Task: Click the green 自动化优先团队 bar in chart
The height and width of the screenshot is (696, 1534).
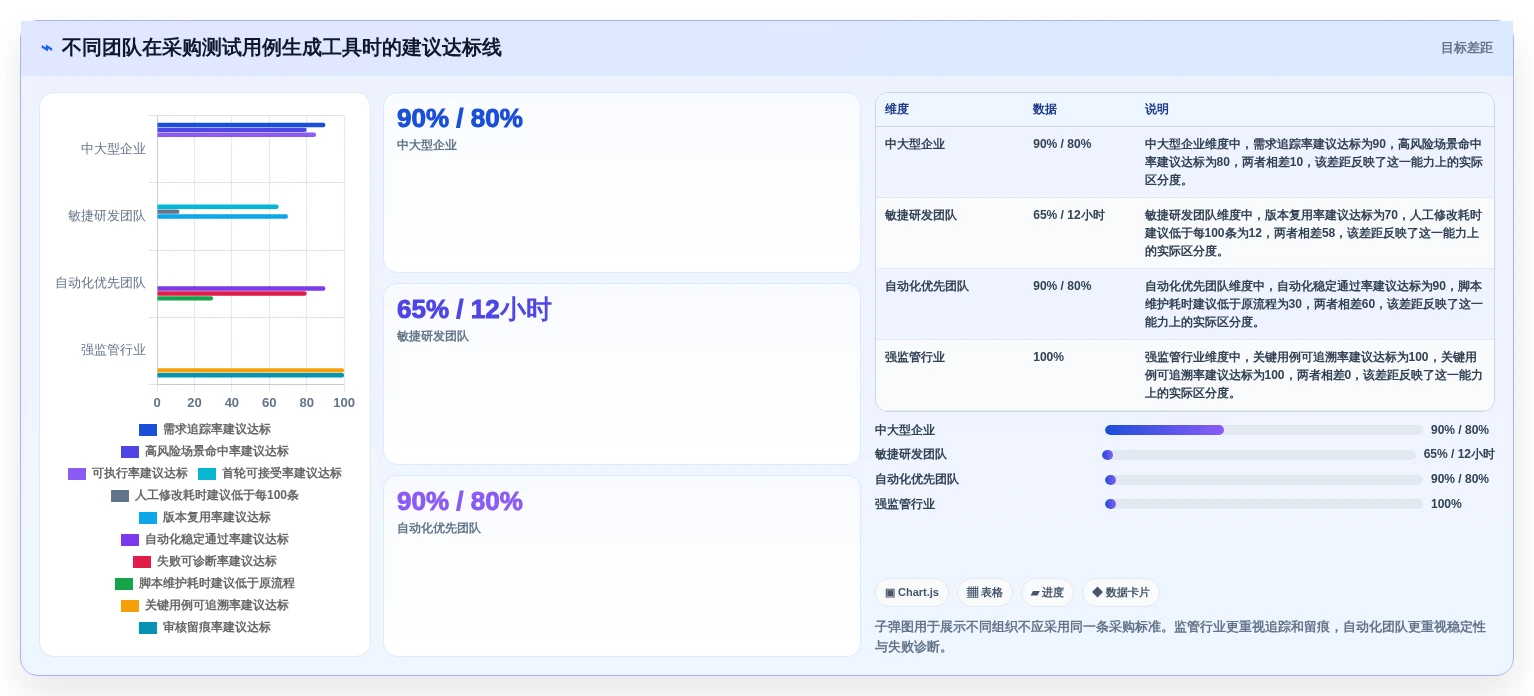Action: (x=185, y=298)
